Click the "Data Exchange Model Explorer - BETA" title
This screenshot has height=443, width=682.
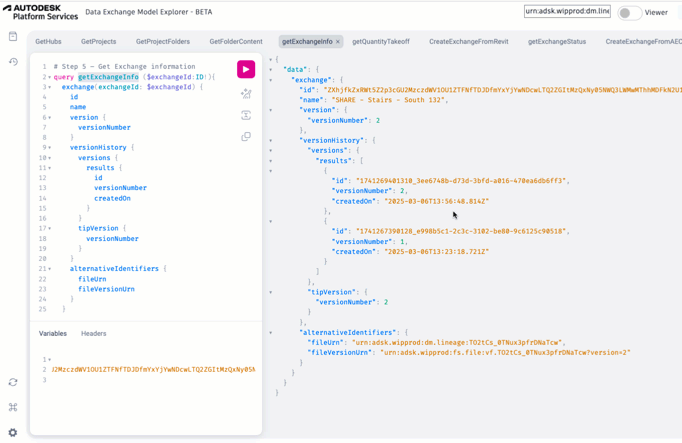149,12
